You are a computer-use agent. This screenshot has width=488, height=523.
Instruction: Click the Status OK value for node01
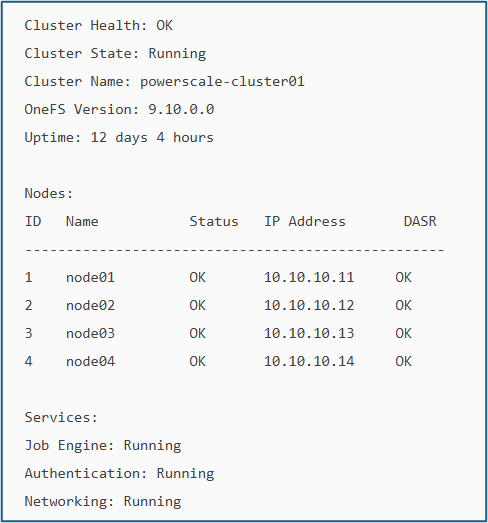click(x=197, y=278)
